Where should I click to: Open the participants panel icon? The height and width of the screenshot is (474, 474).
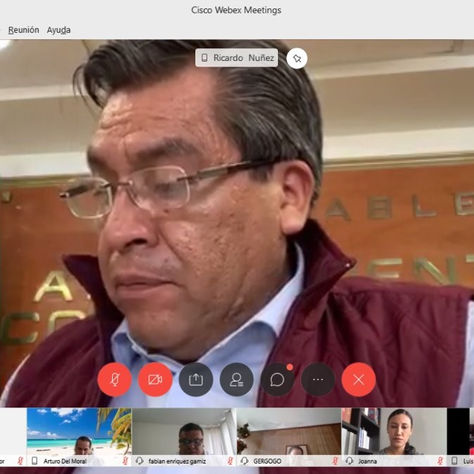(237, 380)
